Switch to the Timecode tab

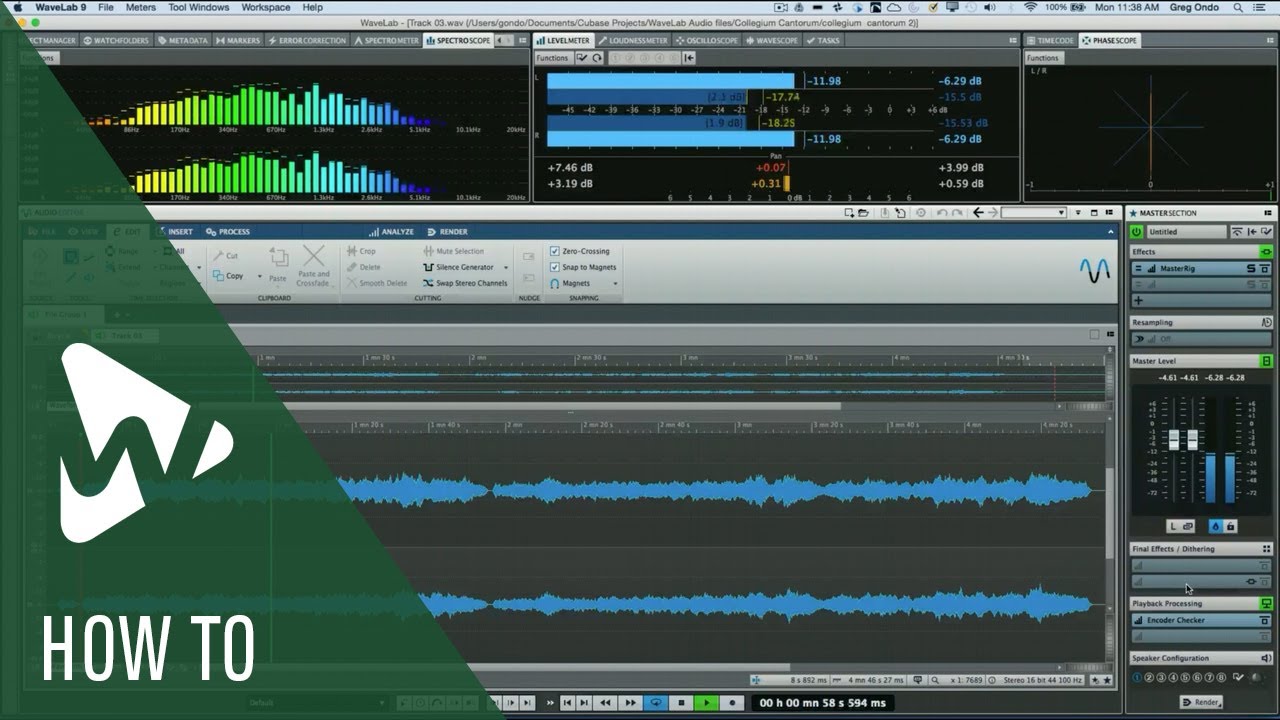[x=1050, y=41]
